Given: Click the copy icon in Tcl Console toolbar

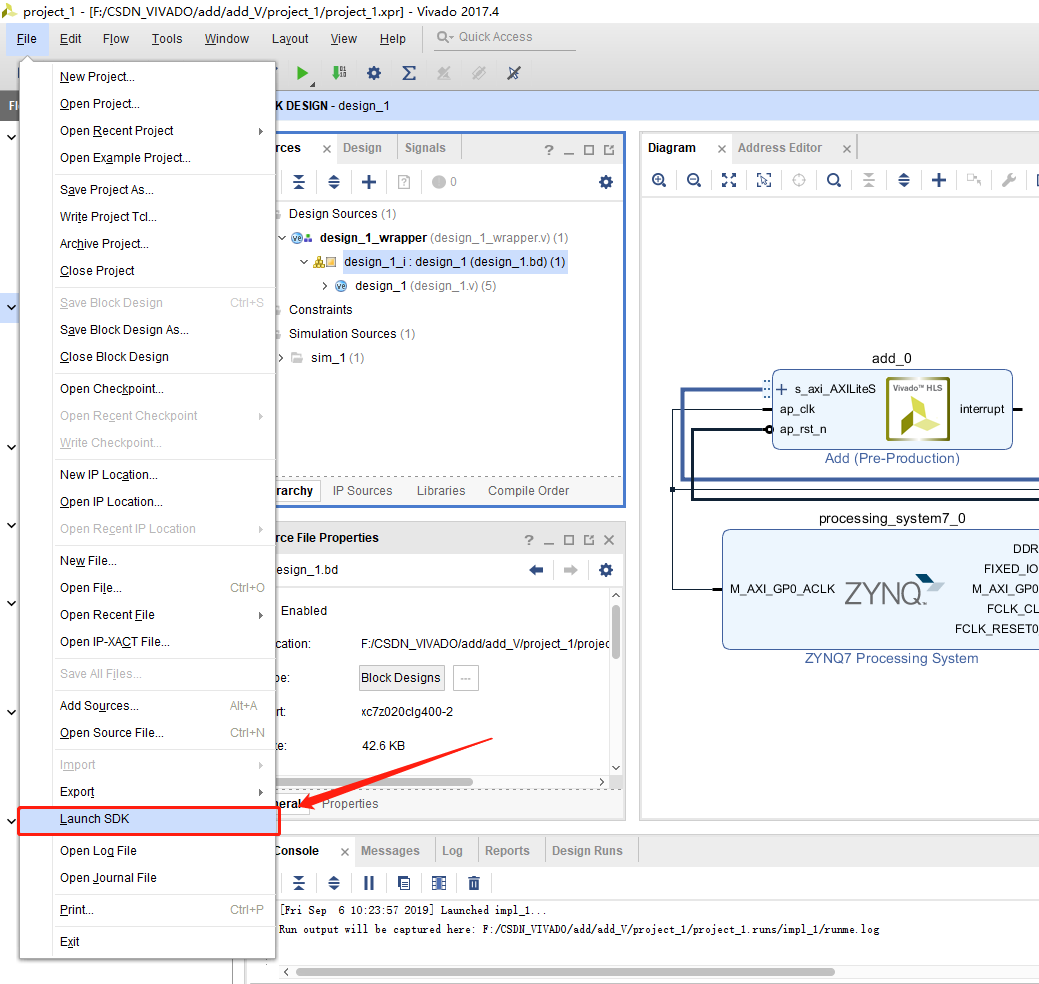Looking at the screenshot, I should pyautogui.click(x=404, y=883).
